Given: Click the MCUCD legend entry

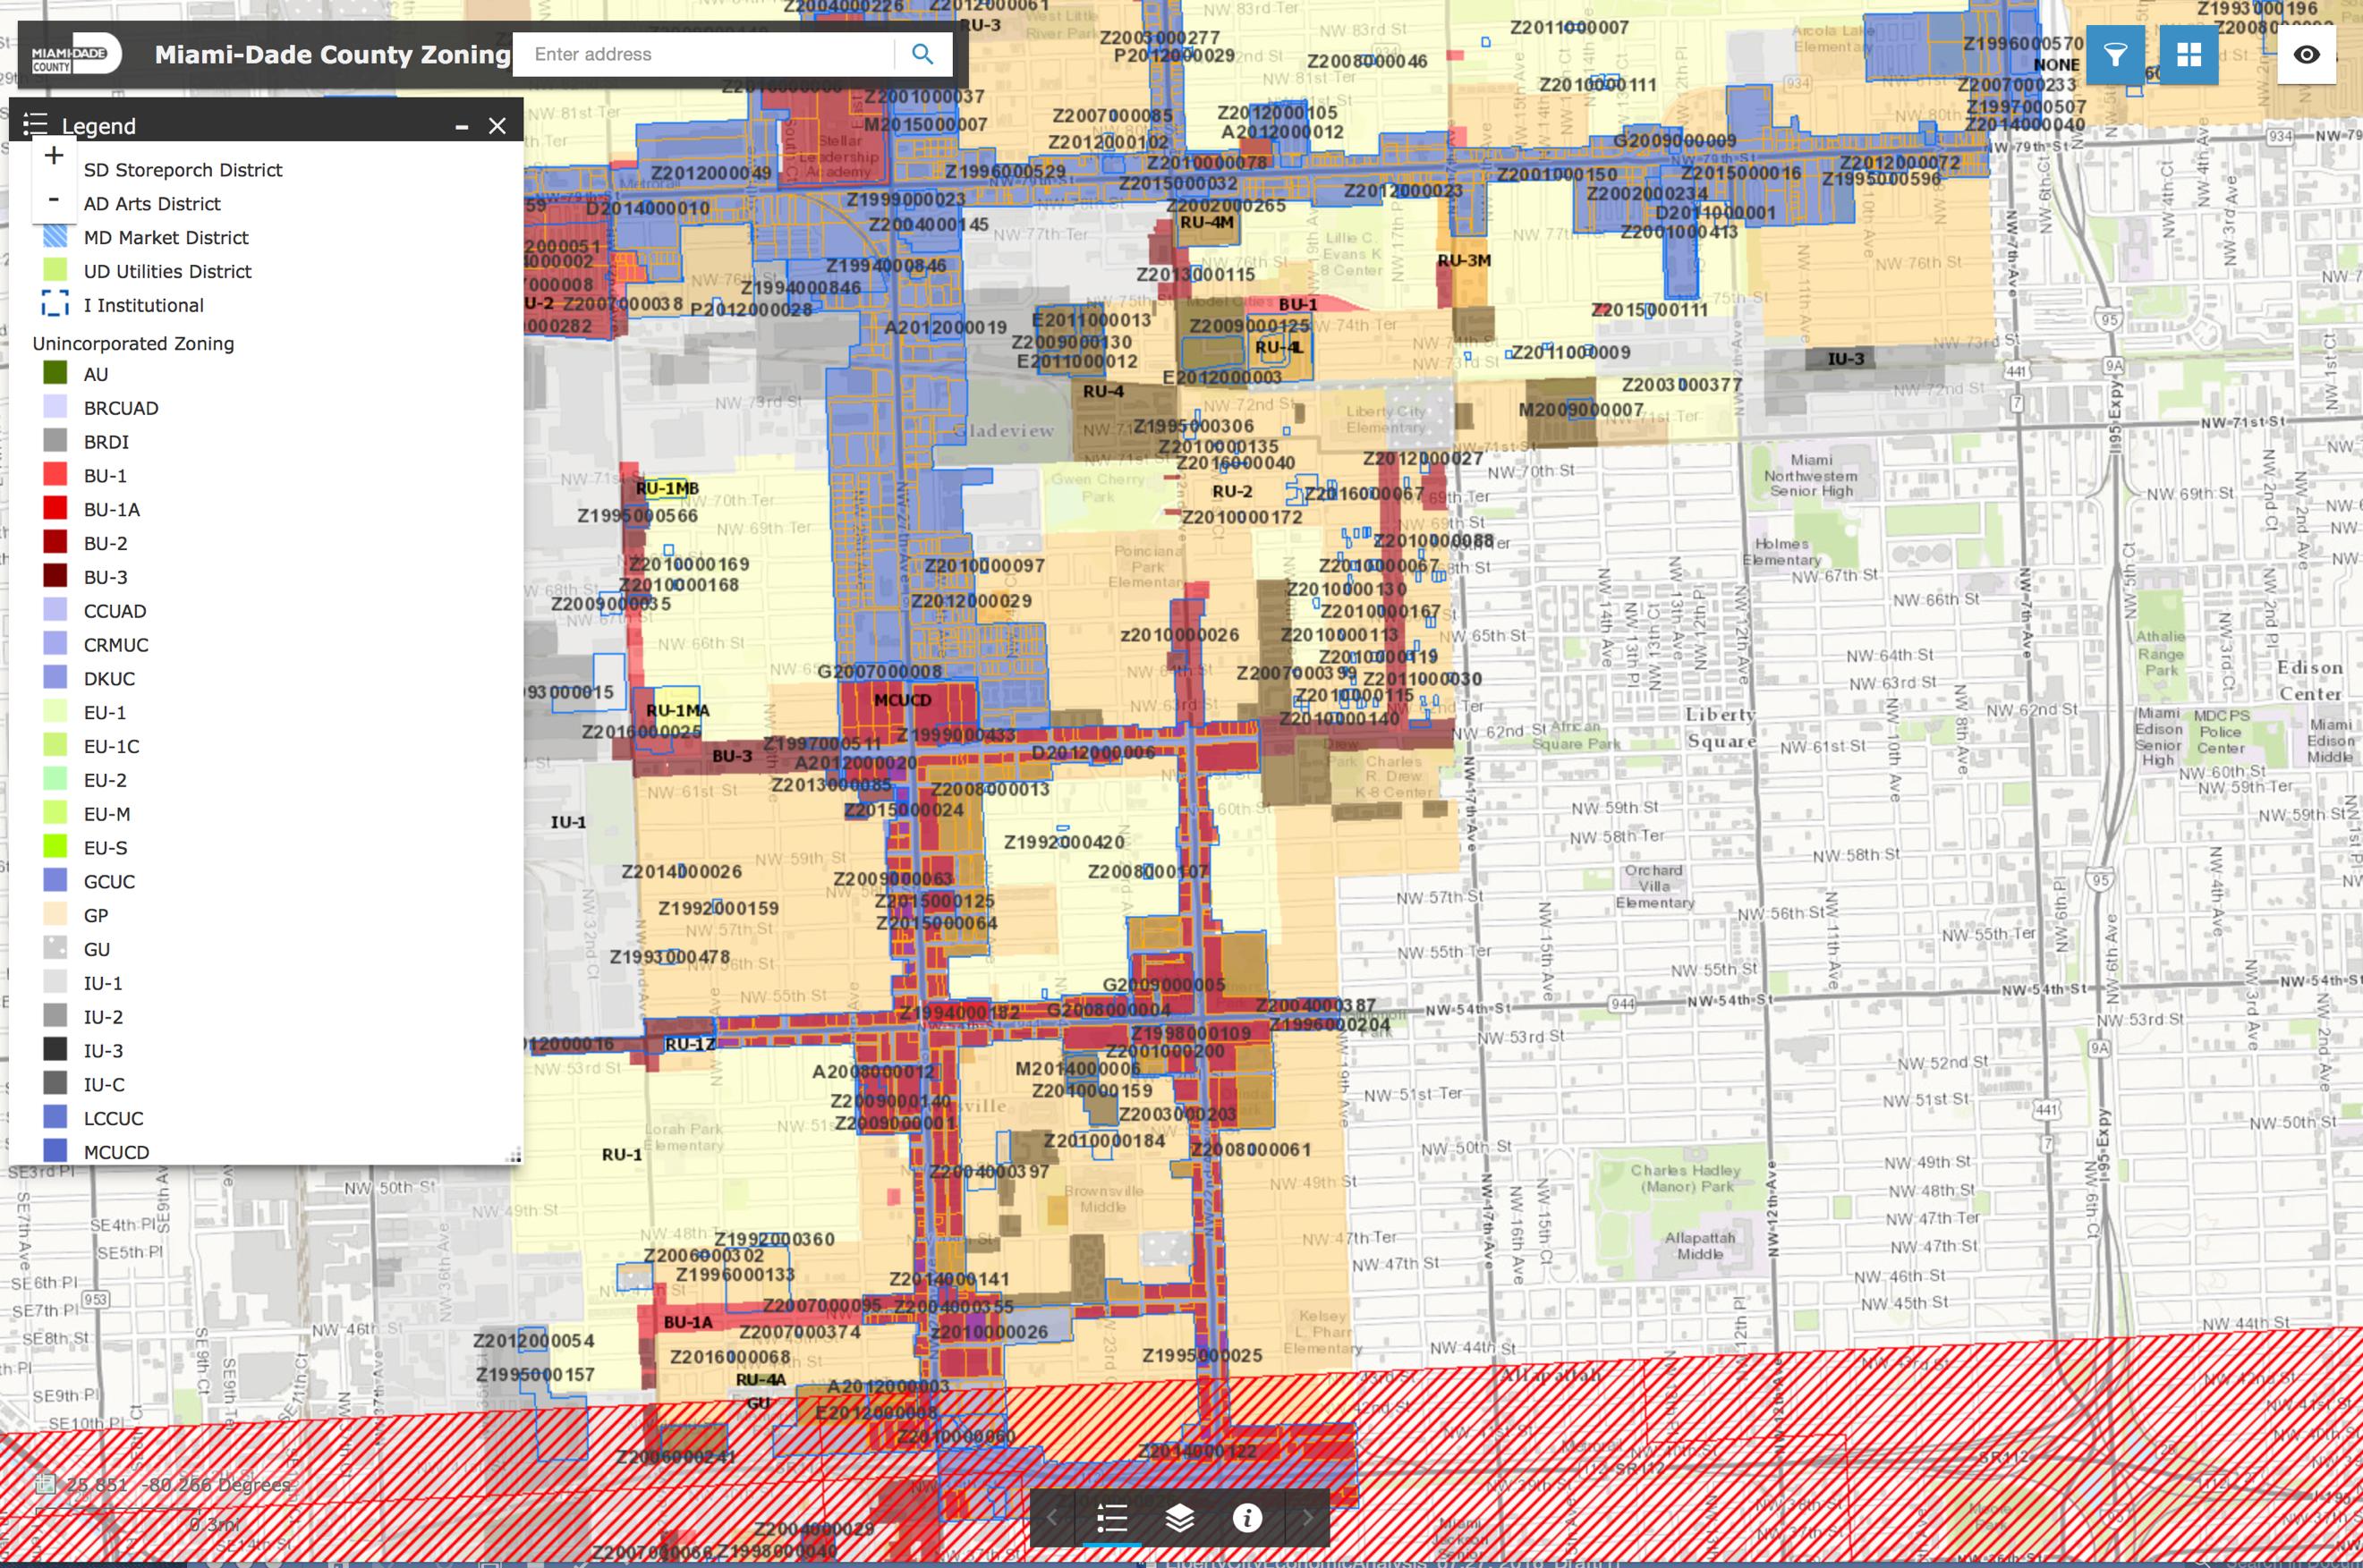Looking at the screenshot, I should pyautogui.click(x=116, y=1152).
